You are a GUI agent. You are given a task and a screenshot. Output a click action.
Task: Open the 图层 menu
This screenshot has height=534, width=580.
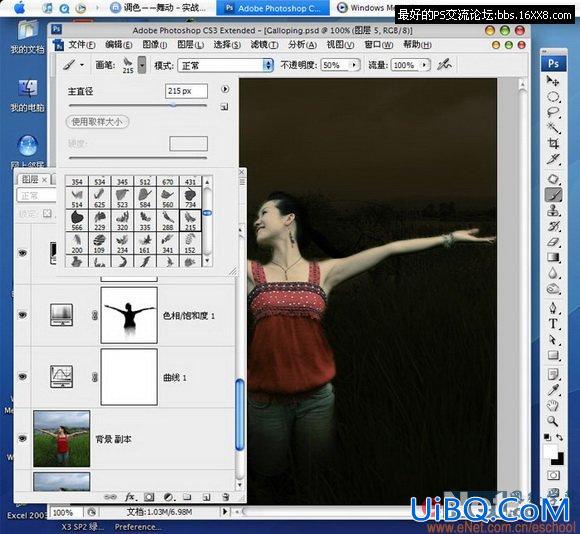click(x=190, y=45)
